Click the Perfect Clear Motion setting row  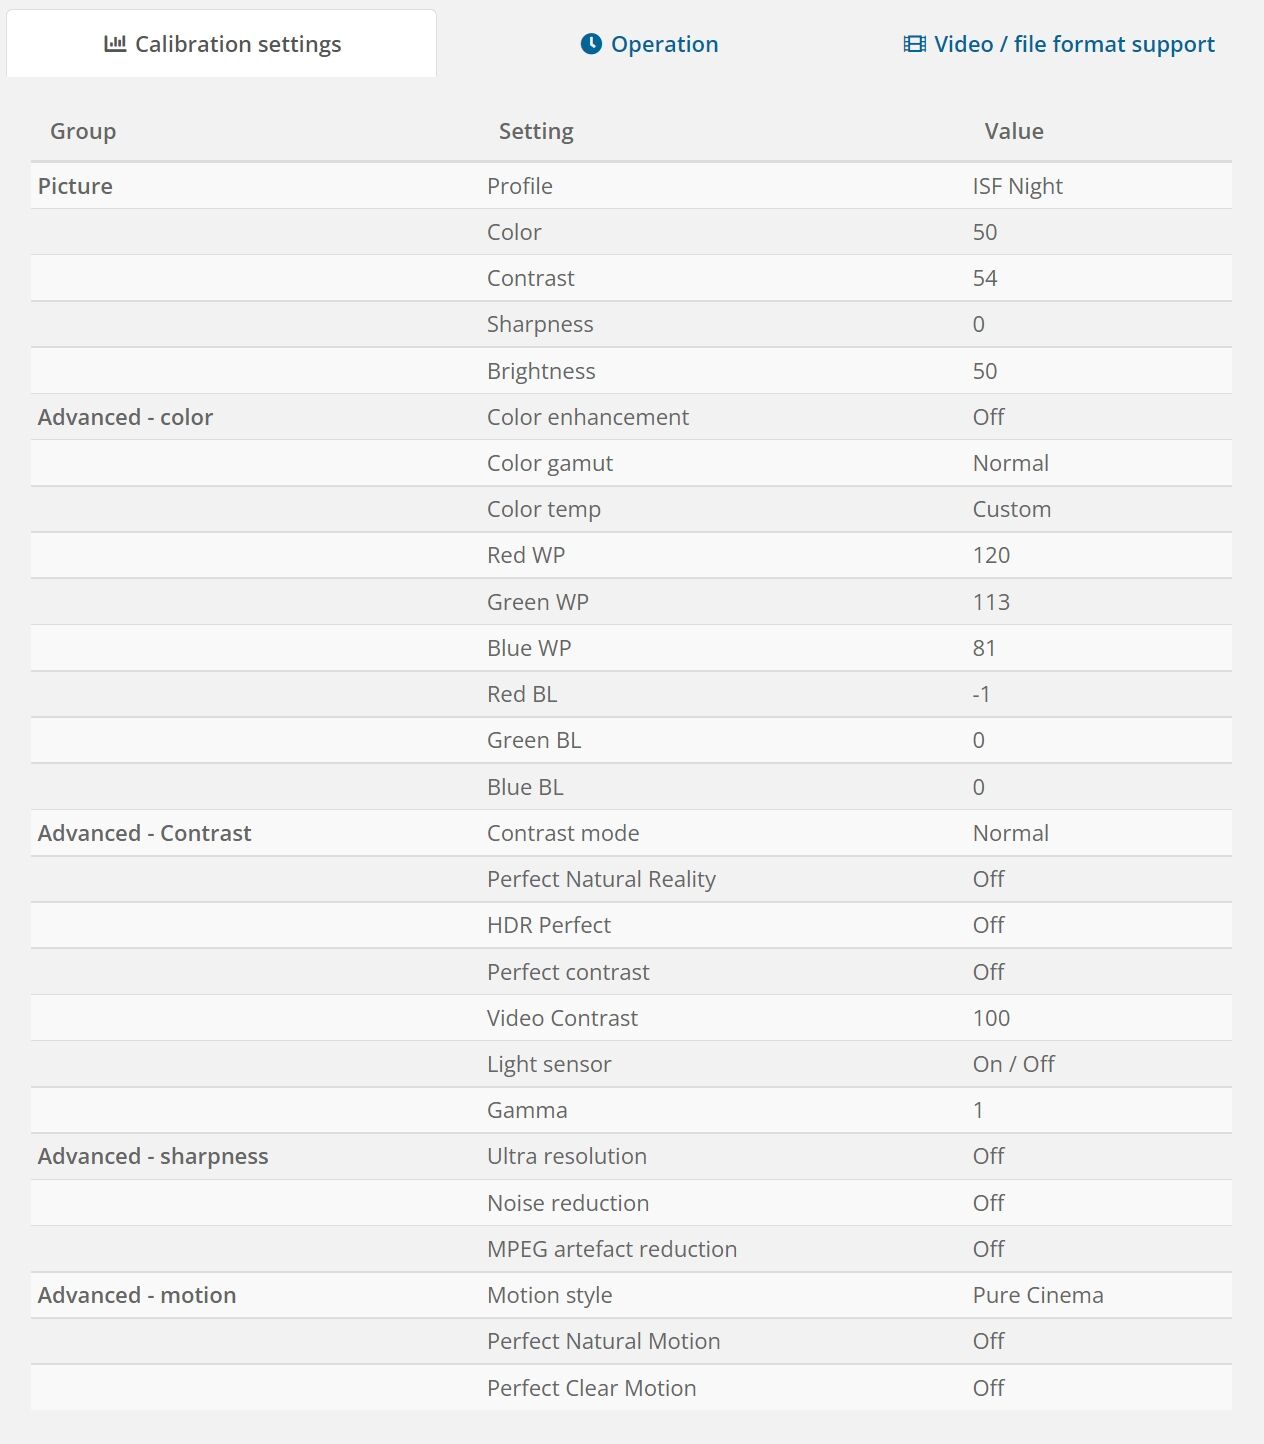point(631,1388)
